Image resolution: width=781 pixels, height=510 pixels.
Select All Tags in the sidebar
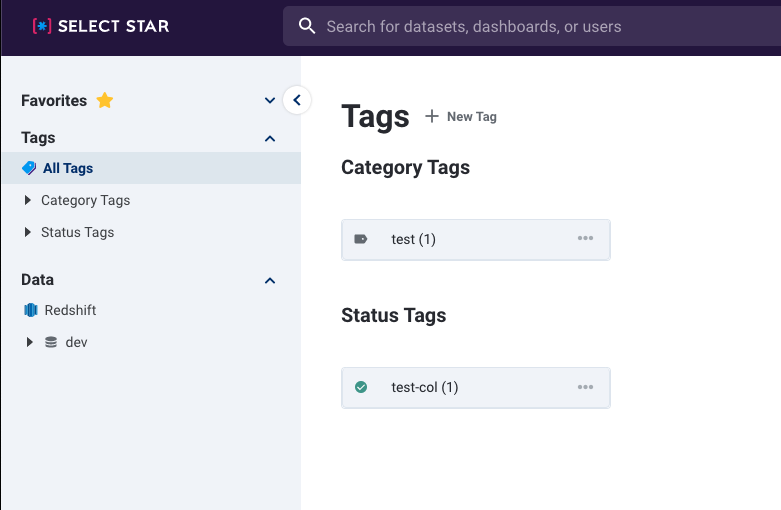tap(151, 168)
